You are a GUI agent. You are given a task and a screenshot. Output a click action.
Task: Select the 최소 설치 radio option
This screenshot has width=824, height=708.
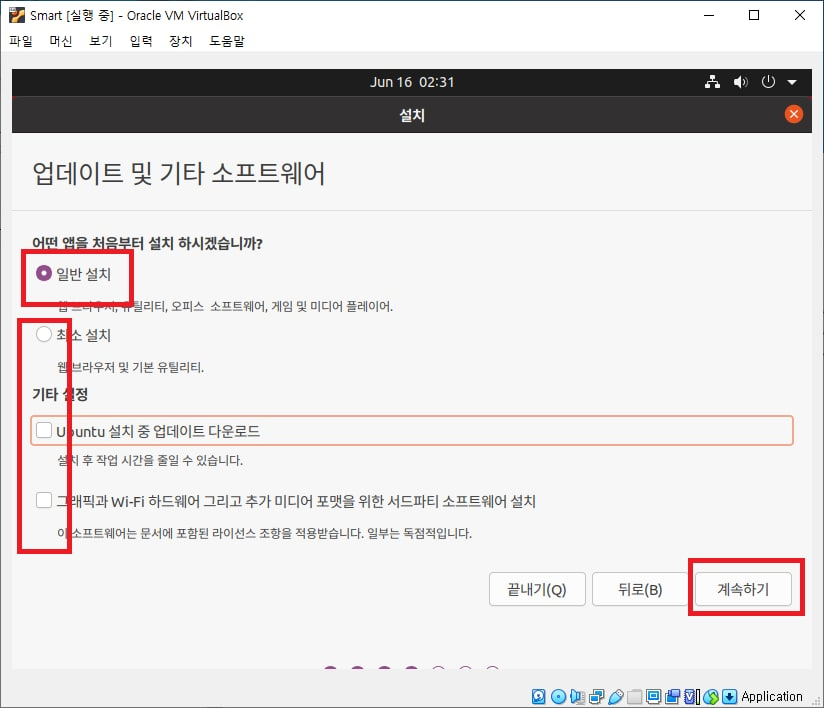pyautogui.click(x=44, y=334)
